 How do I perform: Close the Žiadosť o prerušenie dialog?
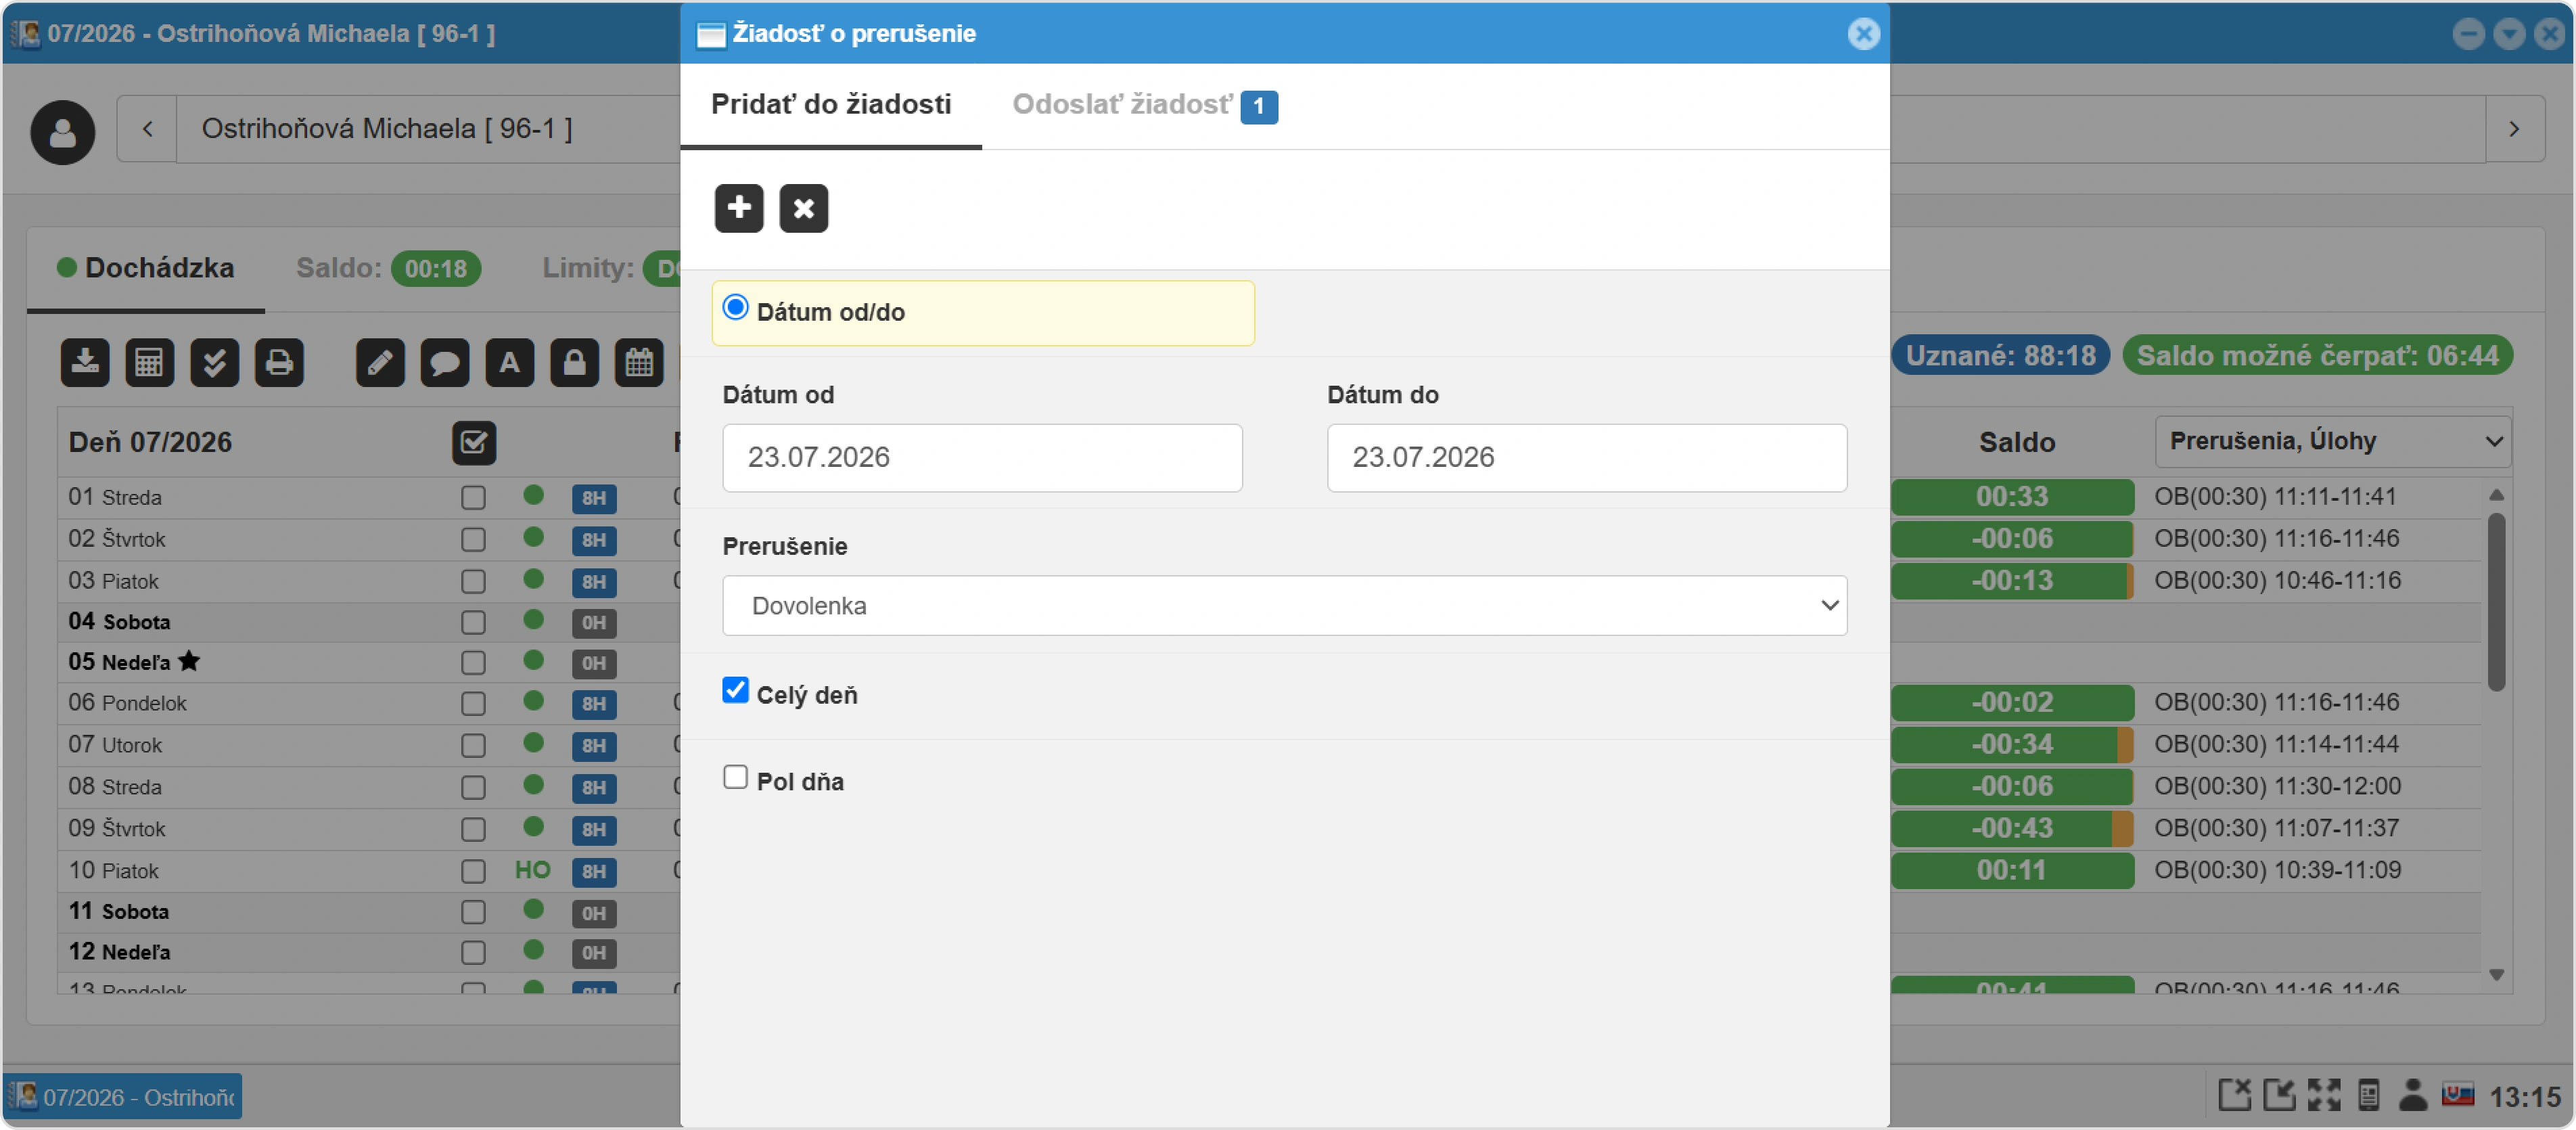point(1862,33)
